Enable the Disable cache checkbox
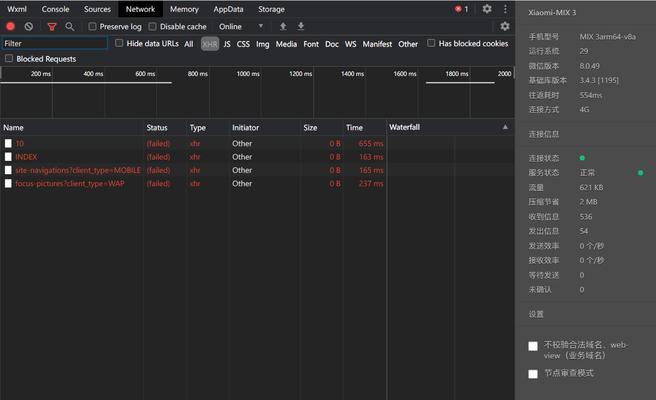The height and width of the screenshot is (400, 656). [152, 26]
